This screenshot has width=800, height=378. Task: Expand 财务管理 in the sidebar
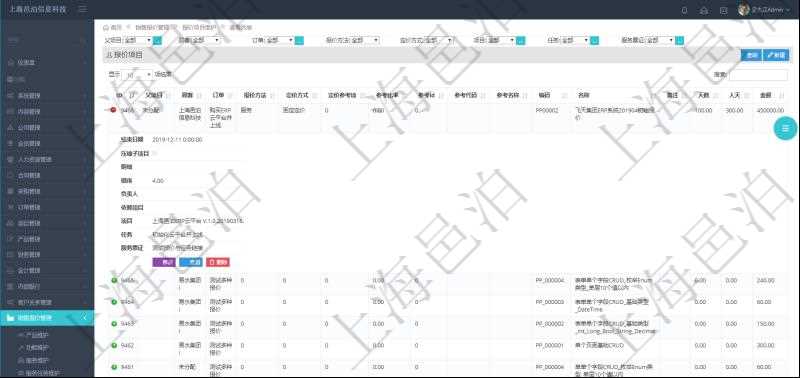click(47, 255)
